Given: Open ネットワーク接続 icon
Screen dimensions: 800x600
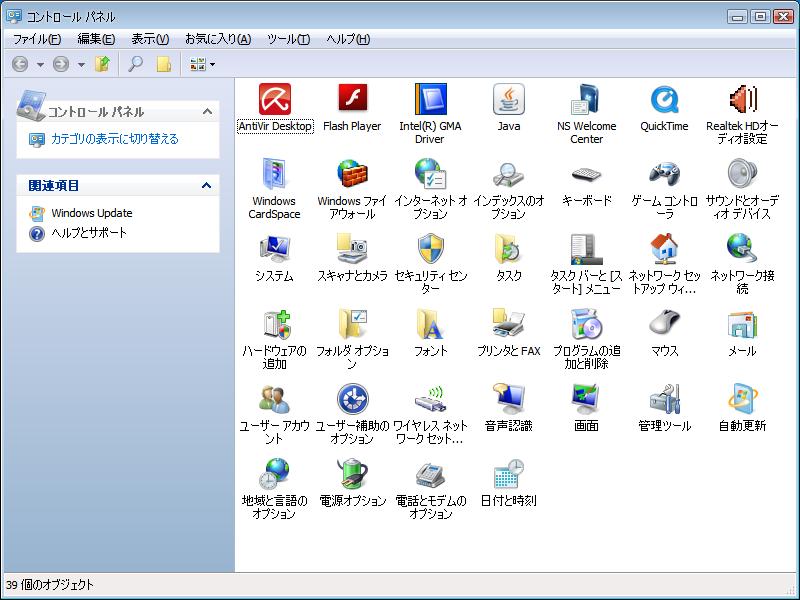Looking at the screenshot, I should (x=742, y=249).
